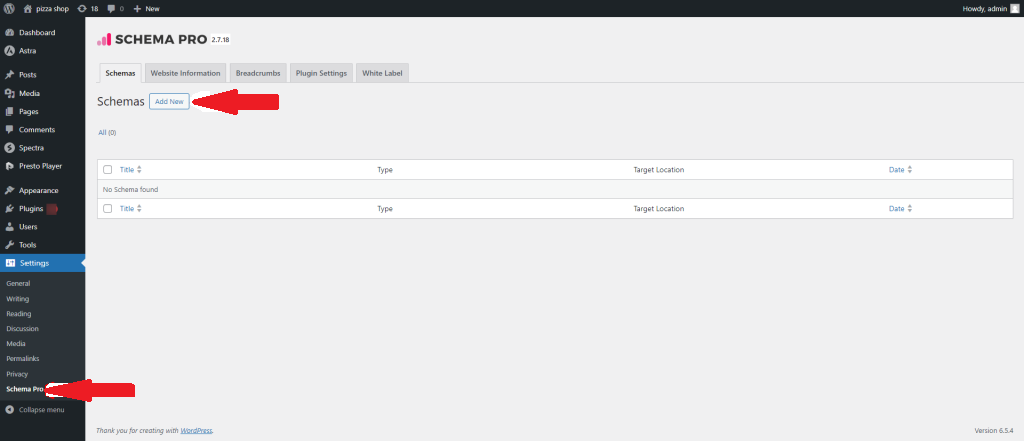1024x441 pixels.
Task: Open the White Label tab
Action: tap(382, 73)
